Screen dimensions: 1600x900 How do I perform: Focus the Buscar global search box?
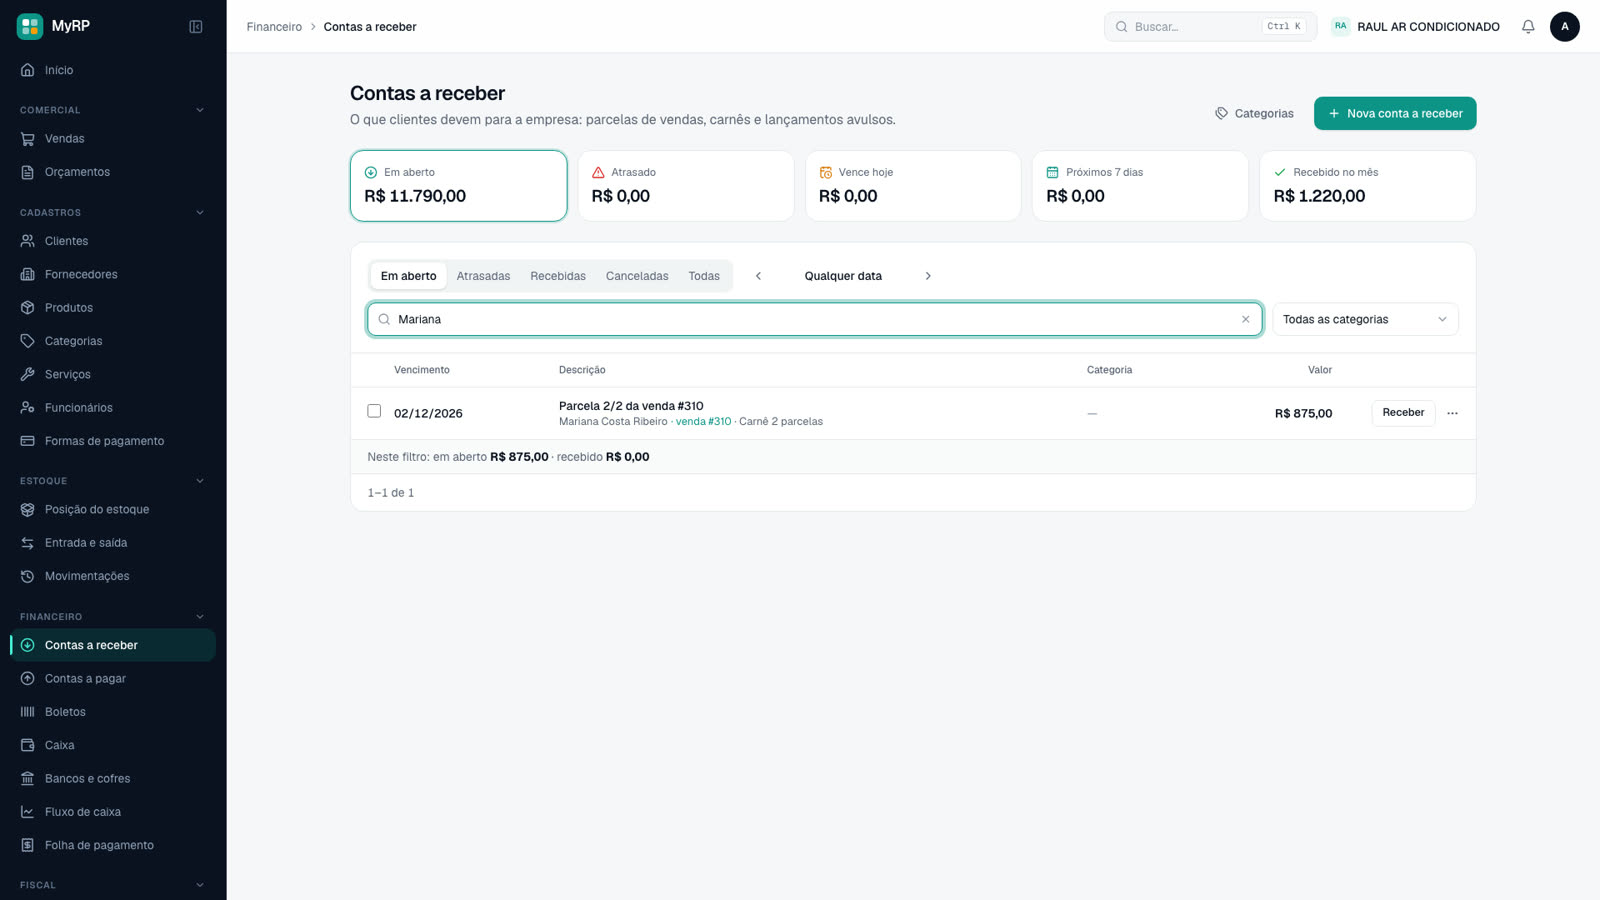tap(1210, 27)
